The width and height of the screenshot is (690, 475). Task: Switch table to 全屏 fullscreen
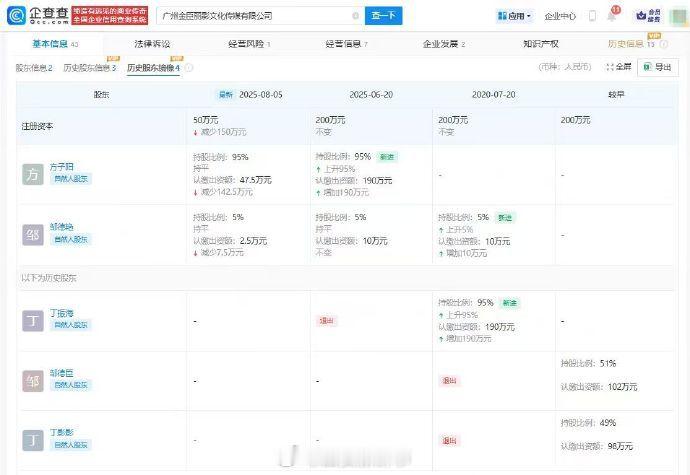click(x=619, y=67)
